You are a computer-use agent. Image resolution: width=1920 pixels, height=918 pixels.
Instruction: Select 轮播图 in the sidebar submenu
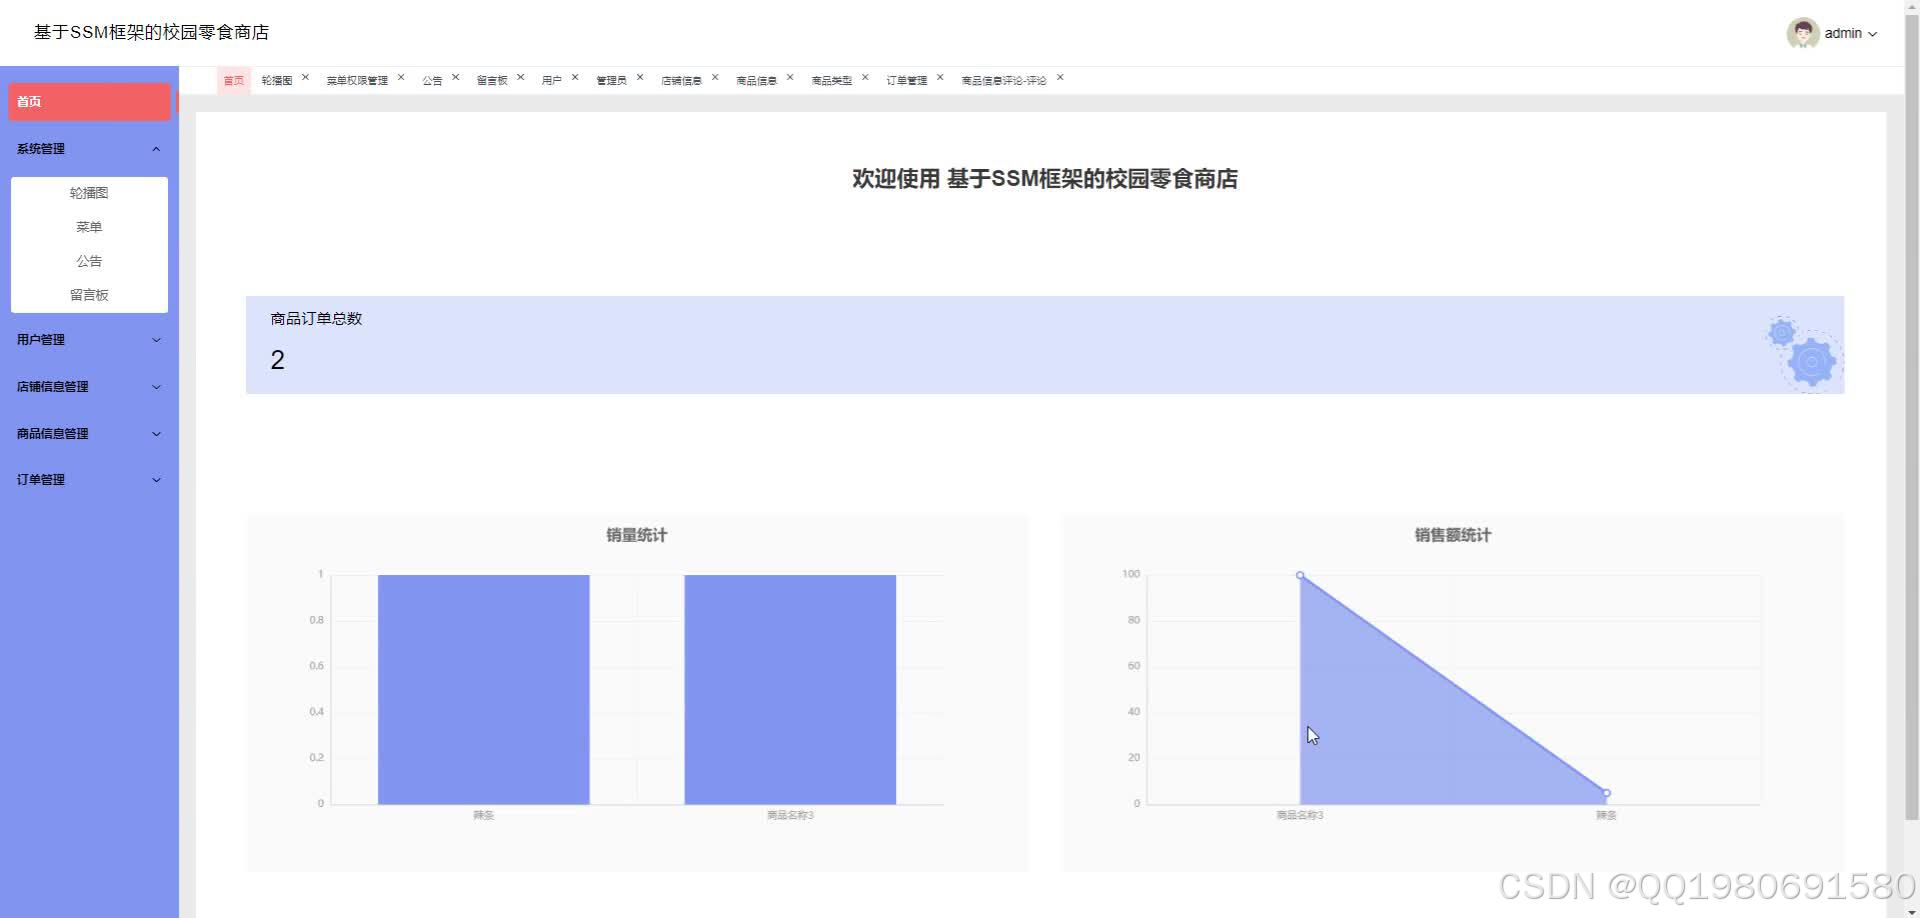[x=89, y=192]
